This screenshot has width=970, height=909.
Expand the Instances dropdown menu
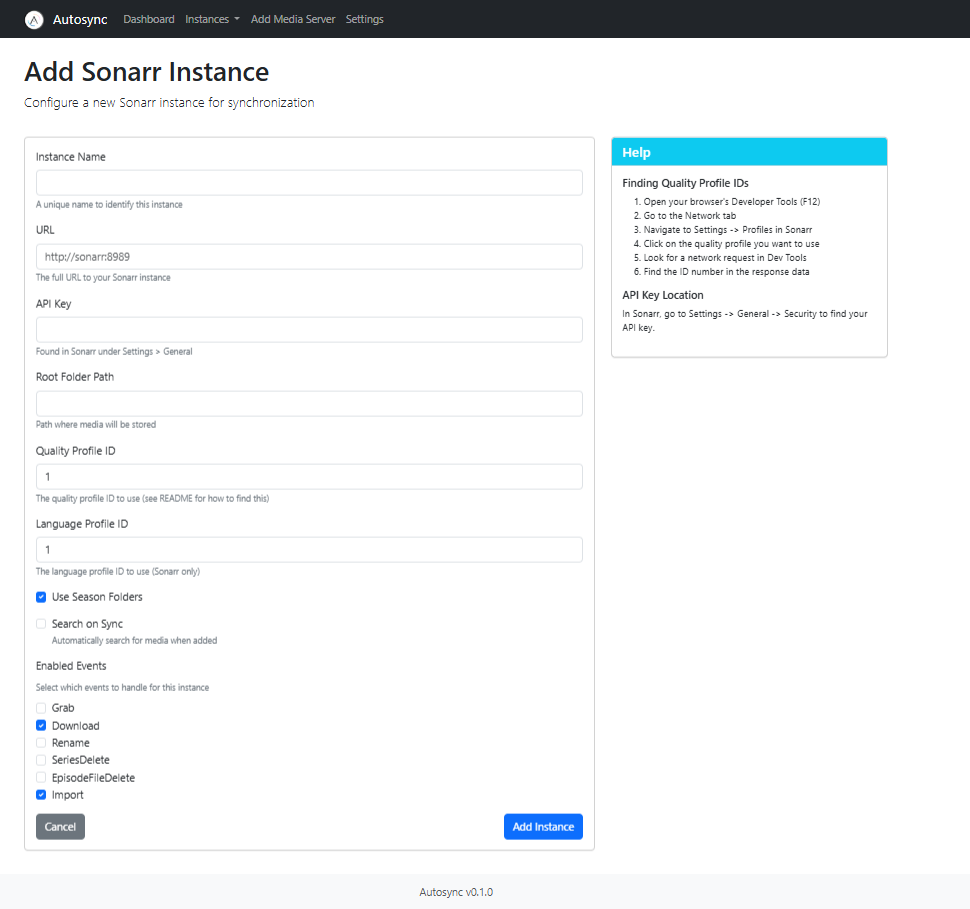[212, 19]
